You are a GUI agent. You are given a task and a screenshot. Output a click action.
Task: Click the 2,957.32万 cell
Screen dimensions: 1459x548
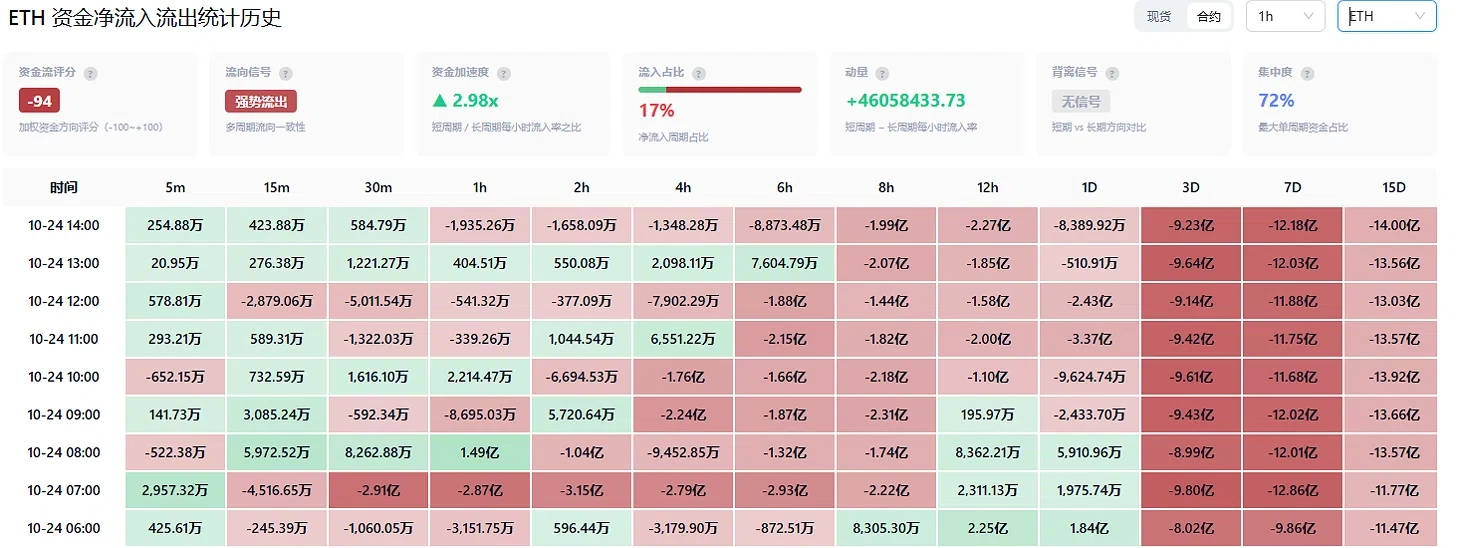click(x=175, y=490)
